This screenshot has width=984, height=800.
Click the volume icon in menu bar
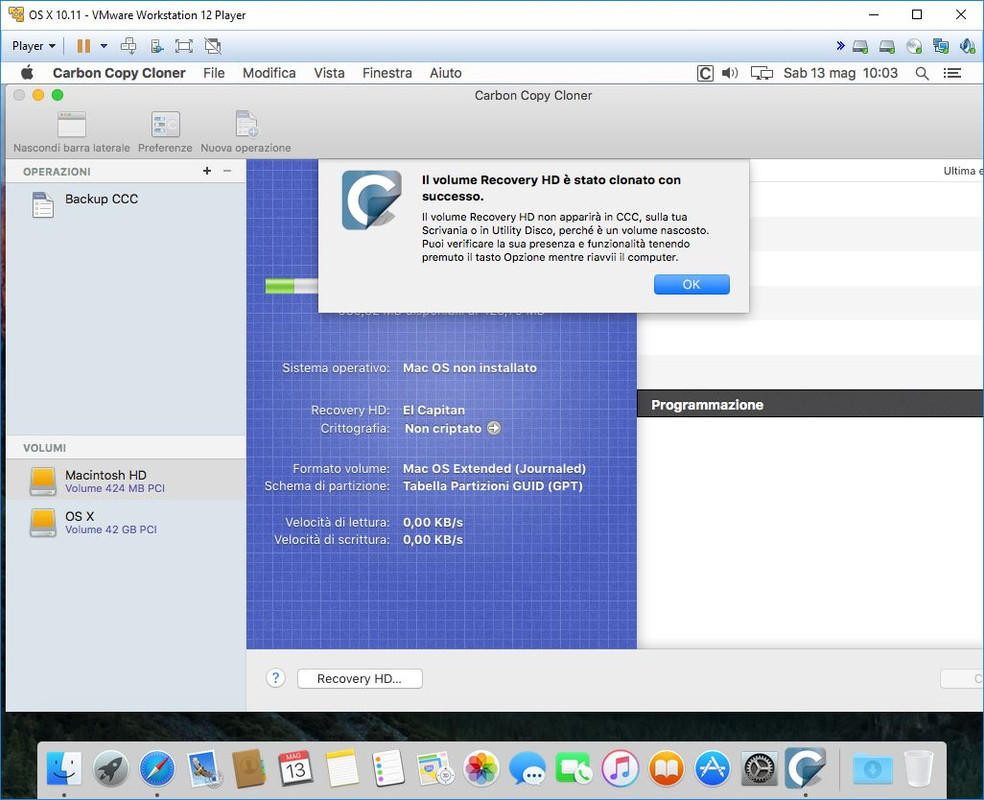730,73
